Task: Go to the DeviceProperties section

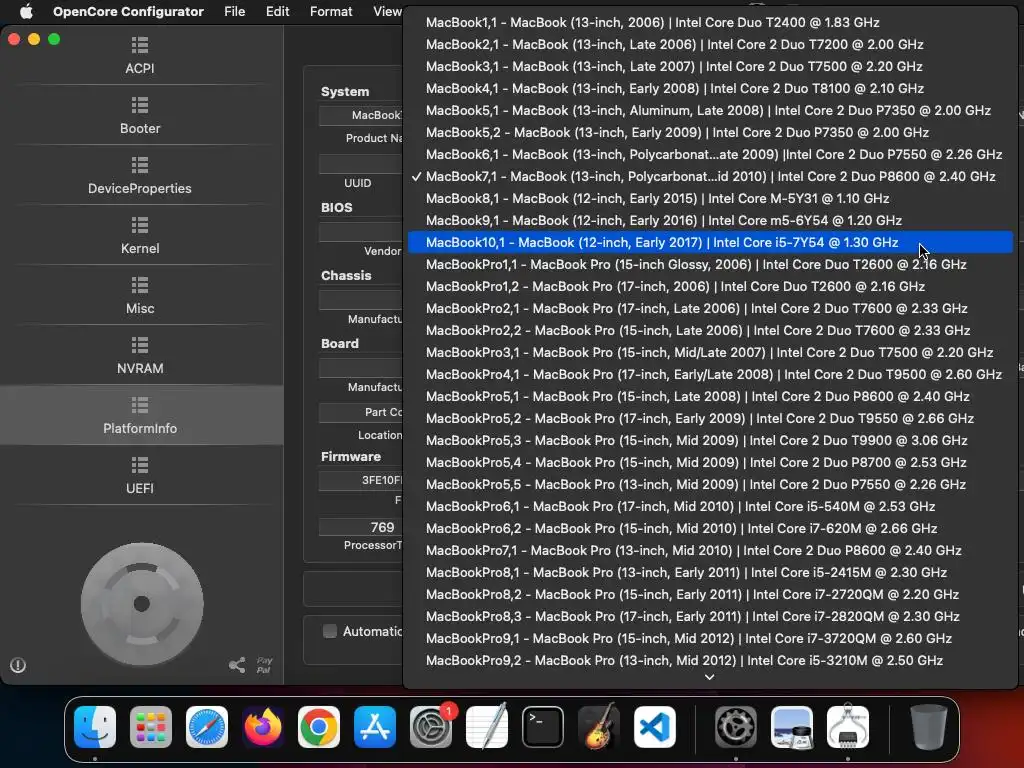Action: [x=140, y=176]
